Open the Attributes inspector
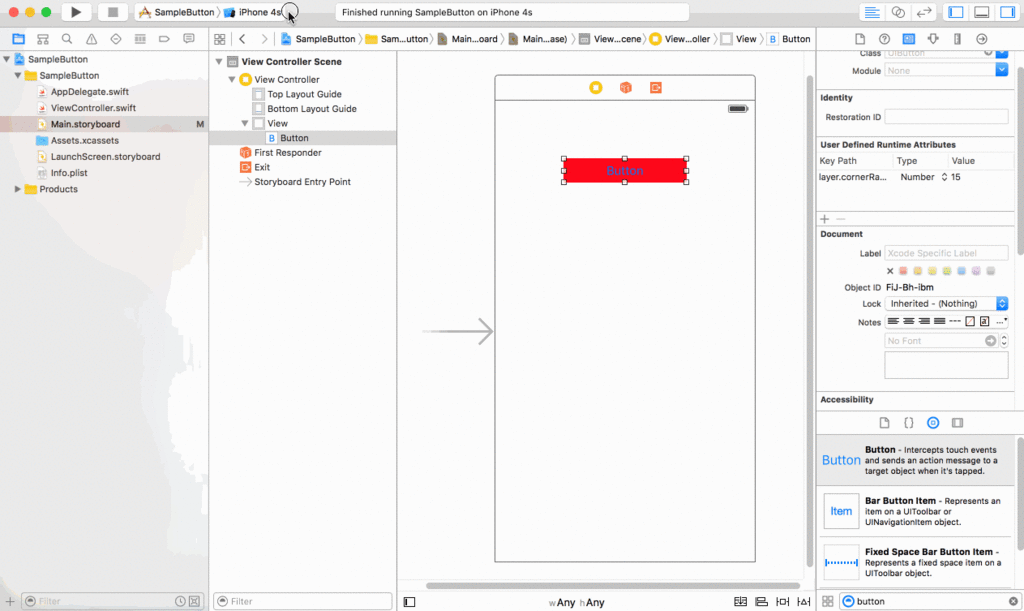 pos(933,39)
